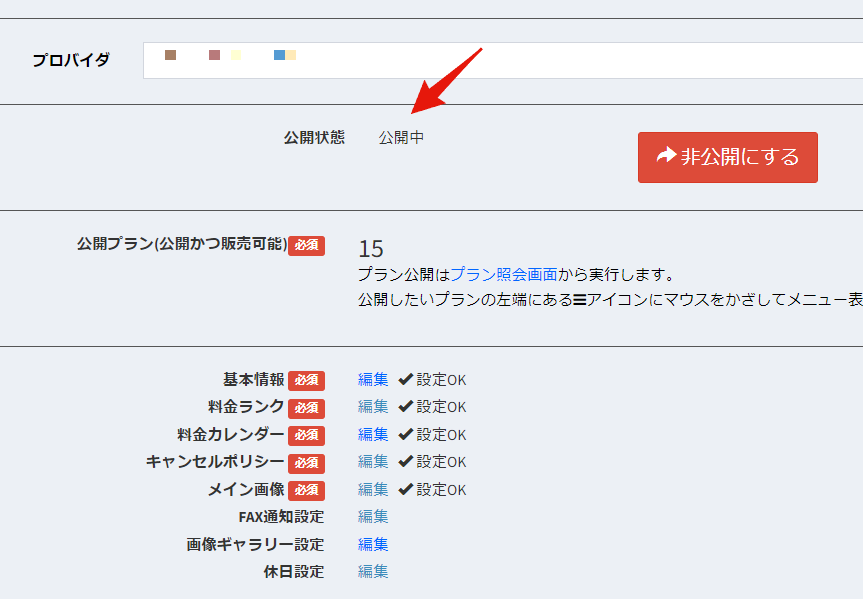Image resolution: width=863 pixels, height=599 pixels.
Task: Click the 公開プラン(公開かつ販売可能) label
Action: (x=182, y=244)
